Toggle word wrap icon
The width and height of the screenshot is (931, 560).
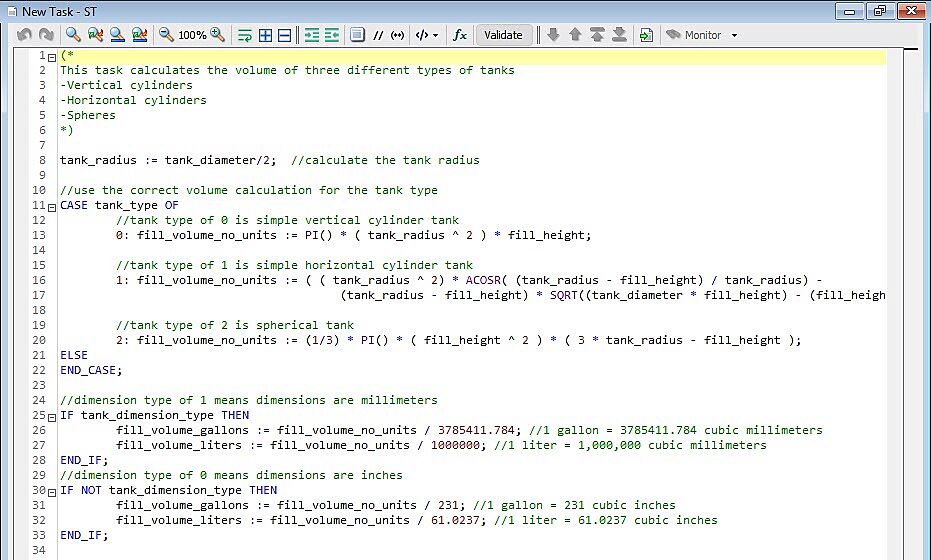point(245,35)
